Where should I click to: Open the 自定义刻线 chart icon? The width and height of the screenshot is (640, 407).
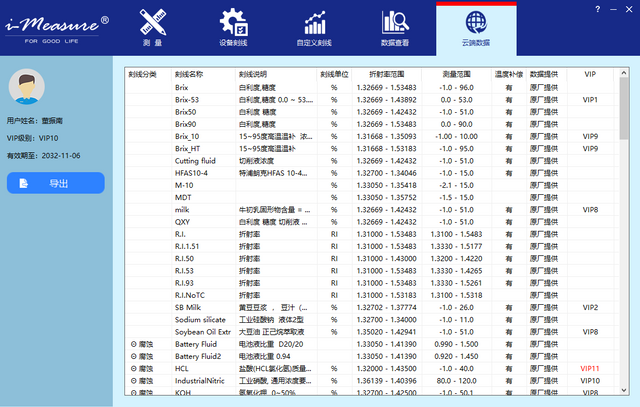(x=315, y=23)
